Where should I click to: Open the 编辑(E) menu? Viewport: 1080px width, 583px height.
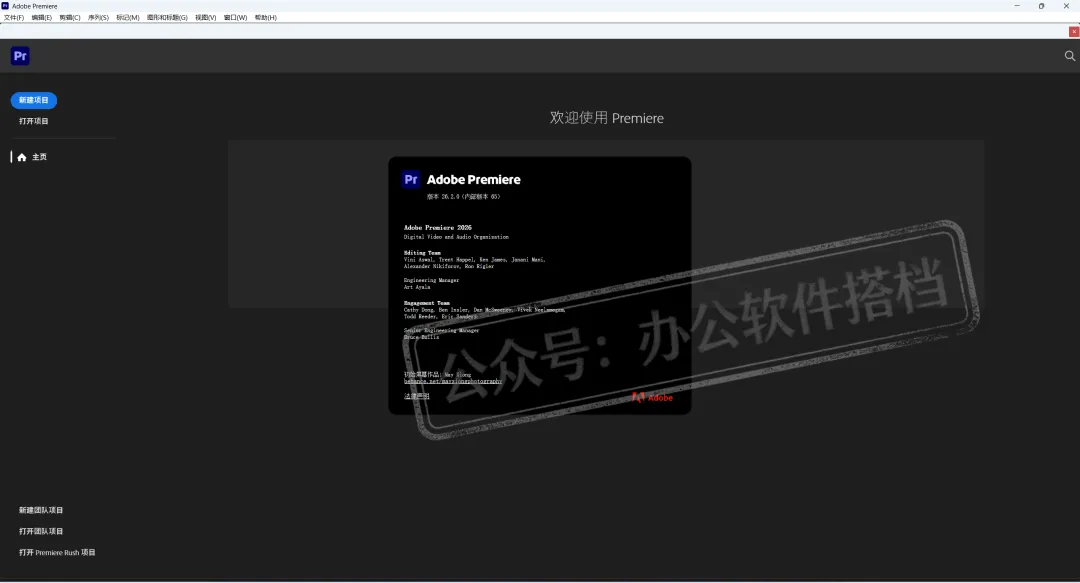[41, 18]
